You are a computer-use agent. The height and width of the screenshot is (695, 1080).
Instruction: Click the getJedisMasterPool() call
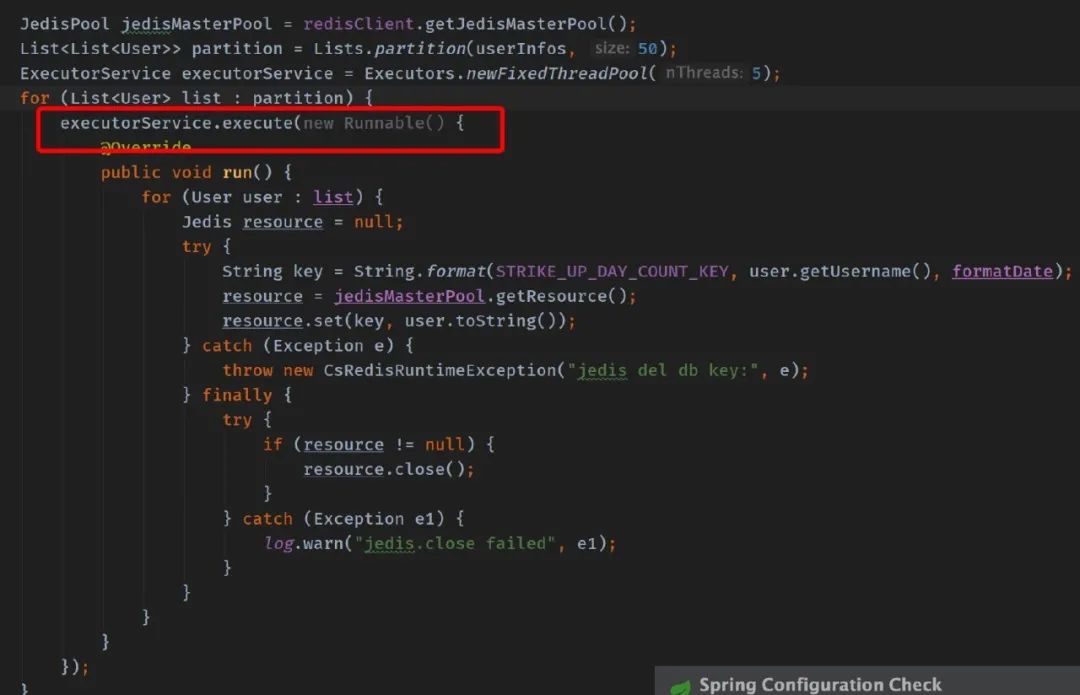[527, 24]
